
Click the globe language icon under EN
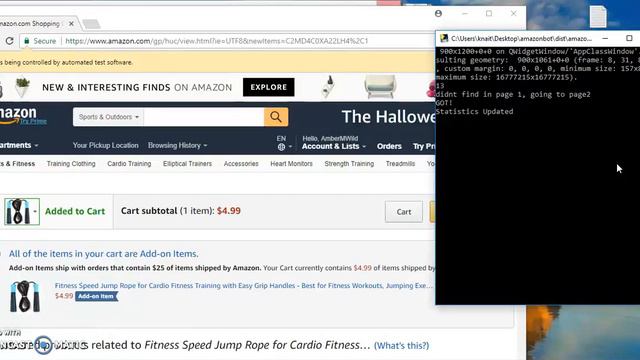[x=281, y=147]
